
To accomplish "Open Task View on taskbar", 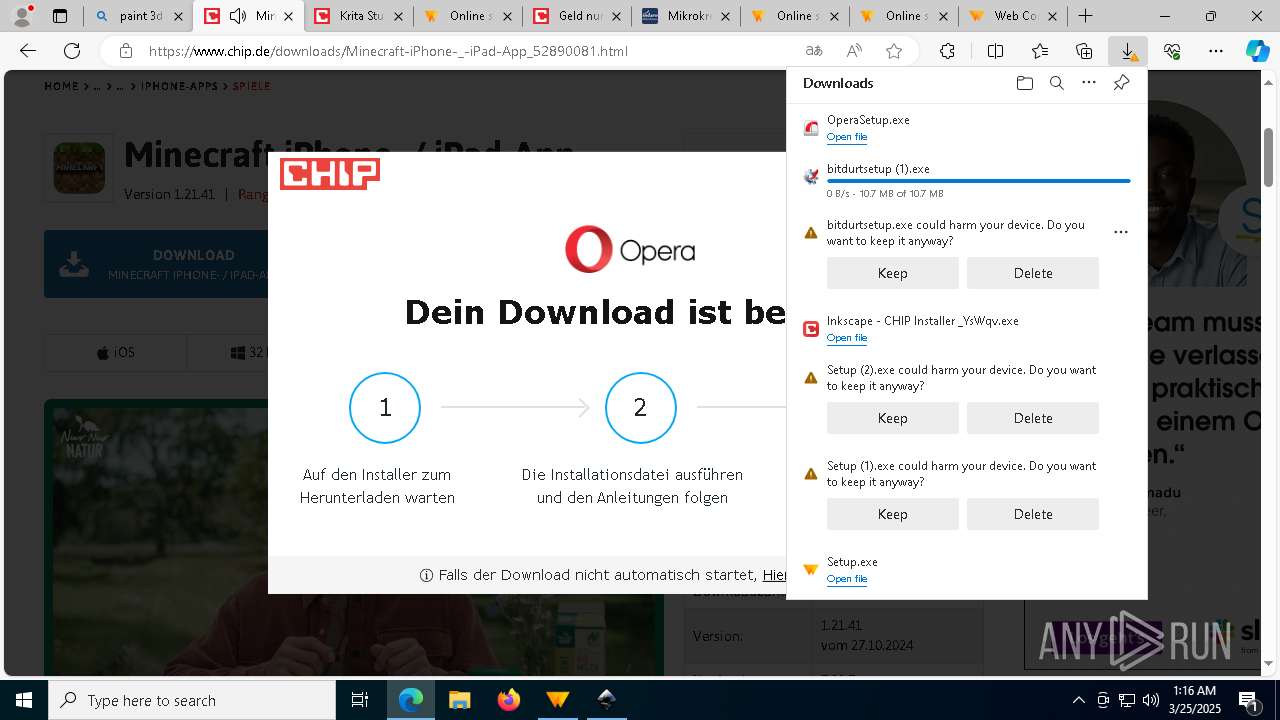I will click(360, 700).
